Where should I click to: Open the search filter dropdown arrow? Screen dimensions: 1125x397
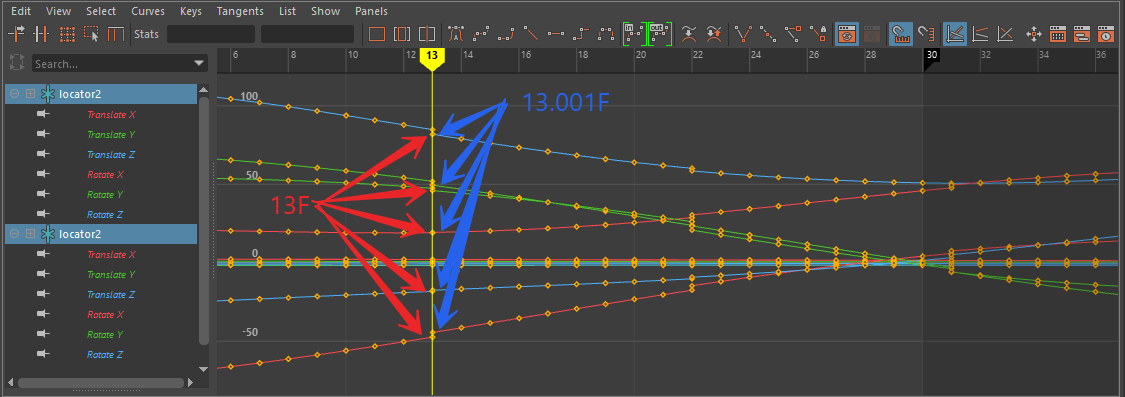(x=199, y=64)
